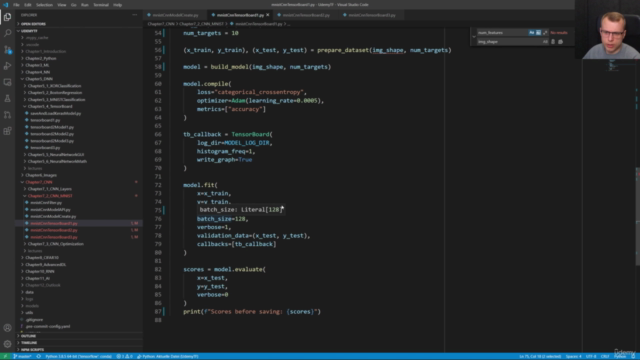The image size is (640, 360).
Task: Click the Explorer more actions ellipsis
Action: coord(135,15)
